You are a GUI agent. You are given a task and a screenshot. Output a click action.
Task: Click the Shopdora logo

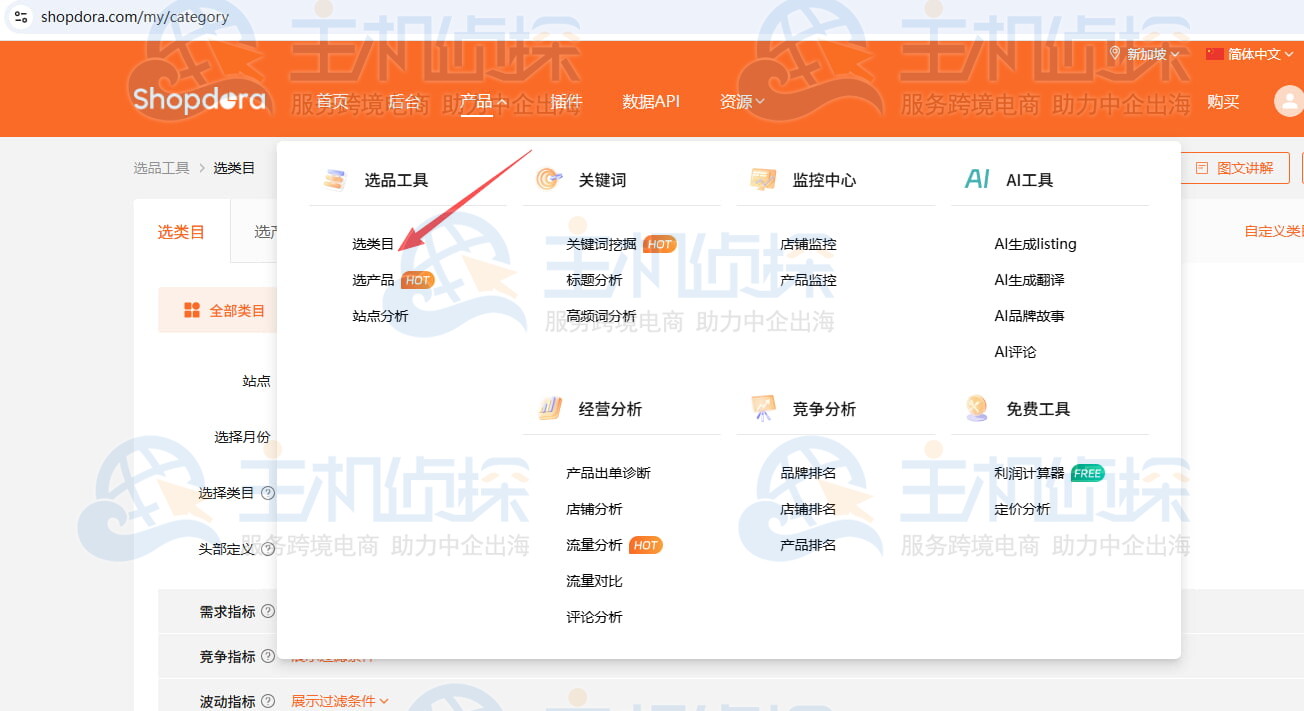click(199, 100)
